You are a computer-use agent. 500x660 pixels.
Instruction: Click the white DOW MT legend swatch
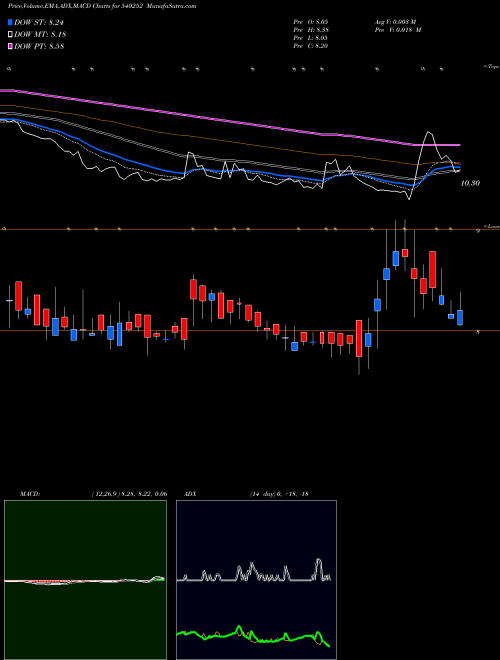point(11,35)
